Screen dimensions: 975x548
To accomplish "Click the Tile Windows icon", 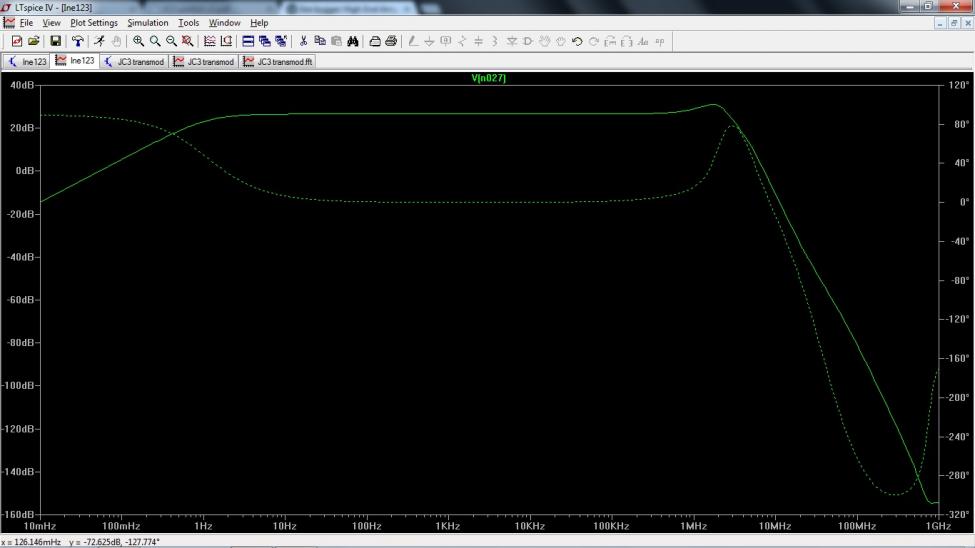I will click(248, 41).
